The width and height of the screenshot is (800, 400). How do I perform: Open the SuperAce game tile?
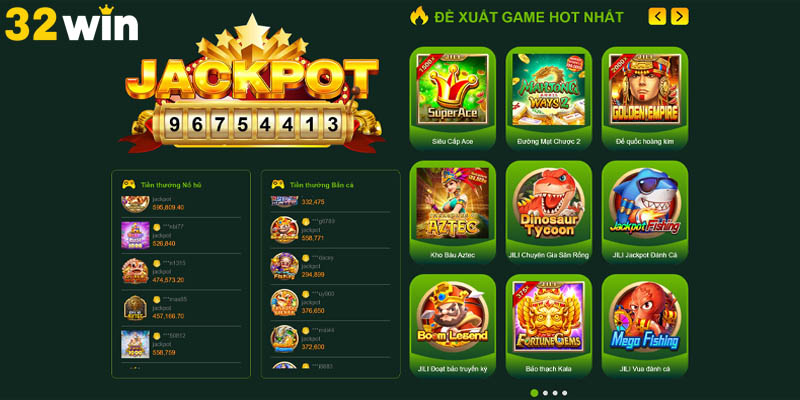pos(453,98)
